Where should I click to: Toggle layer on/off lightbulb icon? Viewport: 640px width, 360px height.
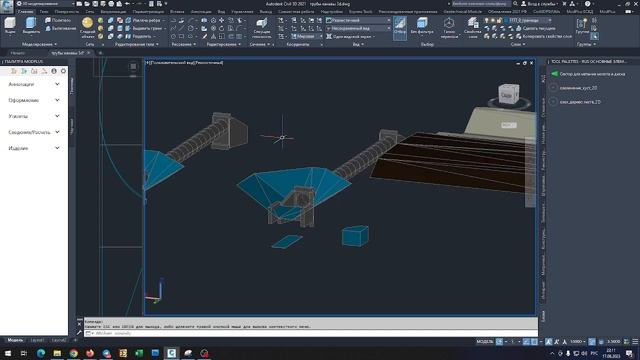486,20
